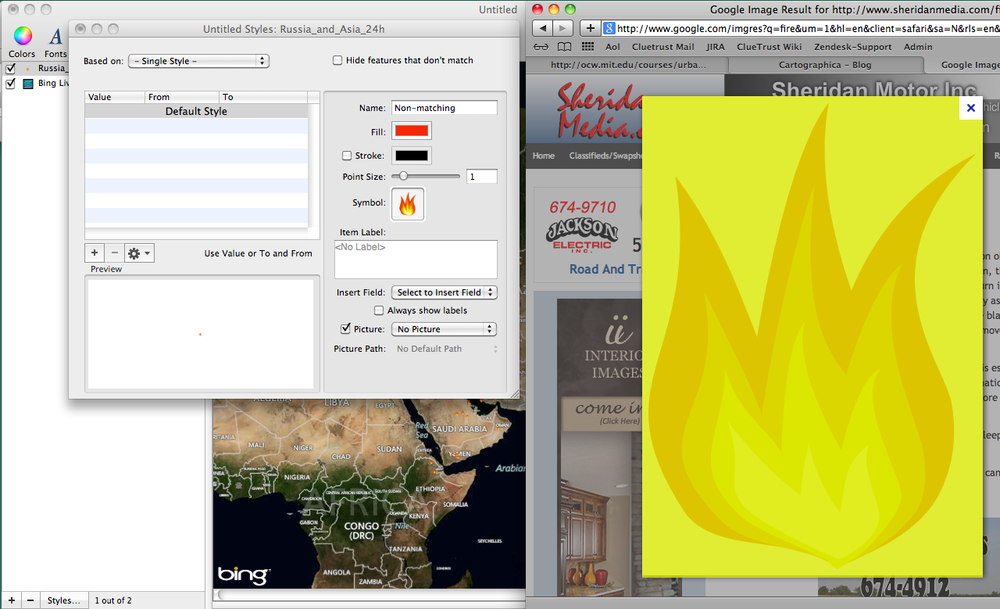Open the 'Select to Insert Field' dropdown
This screenshot has width=1000, height=609.
[444, 292]
